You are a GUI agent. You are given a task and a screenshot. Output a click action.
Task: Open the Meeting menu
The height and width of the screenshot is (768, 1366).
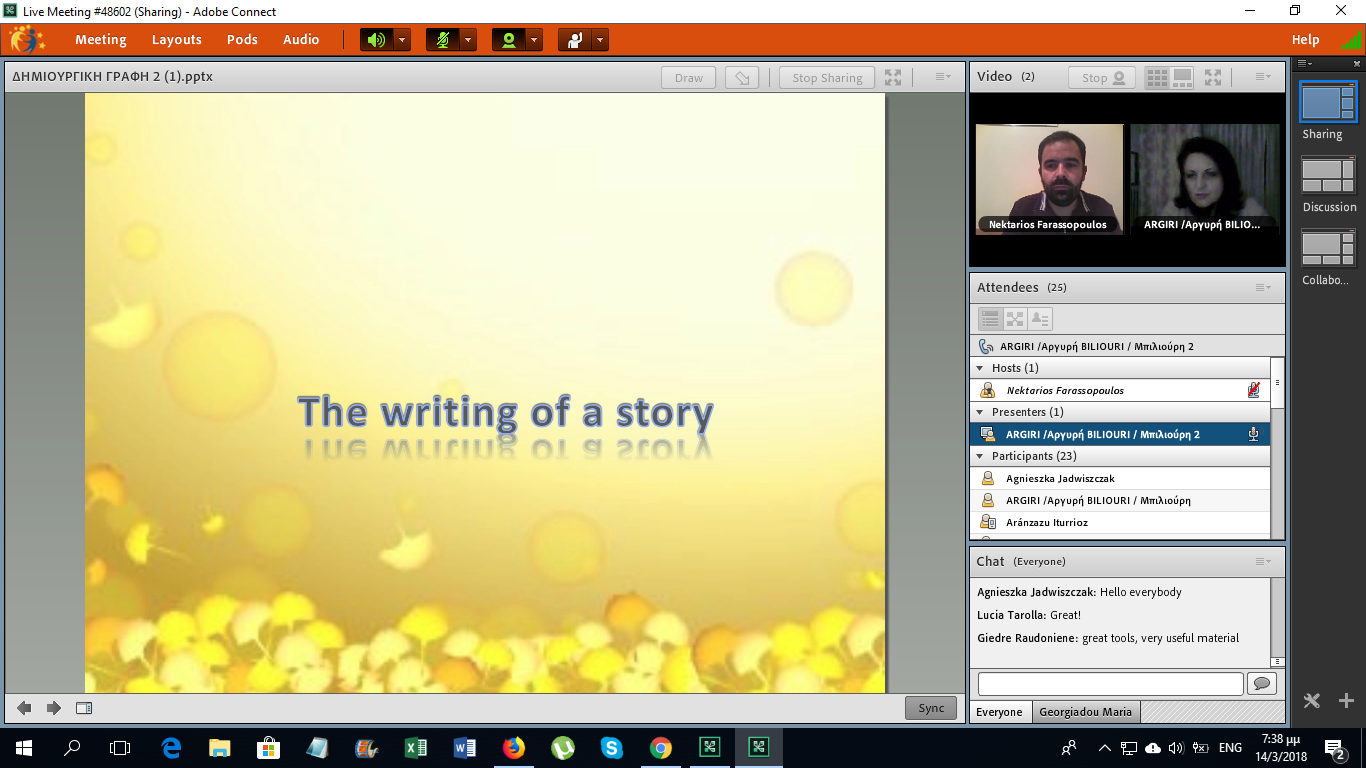coord(101,40)
